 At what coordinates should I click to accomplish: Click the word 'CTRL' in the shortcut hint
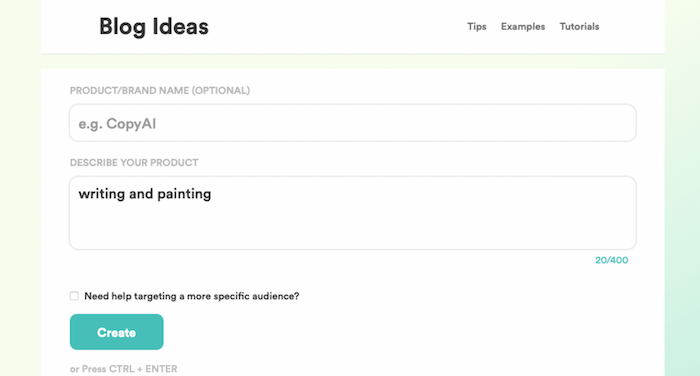click(121, 369)
